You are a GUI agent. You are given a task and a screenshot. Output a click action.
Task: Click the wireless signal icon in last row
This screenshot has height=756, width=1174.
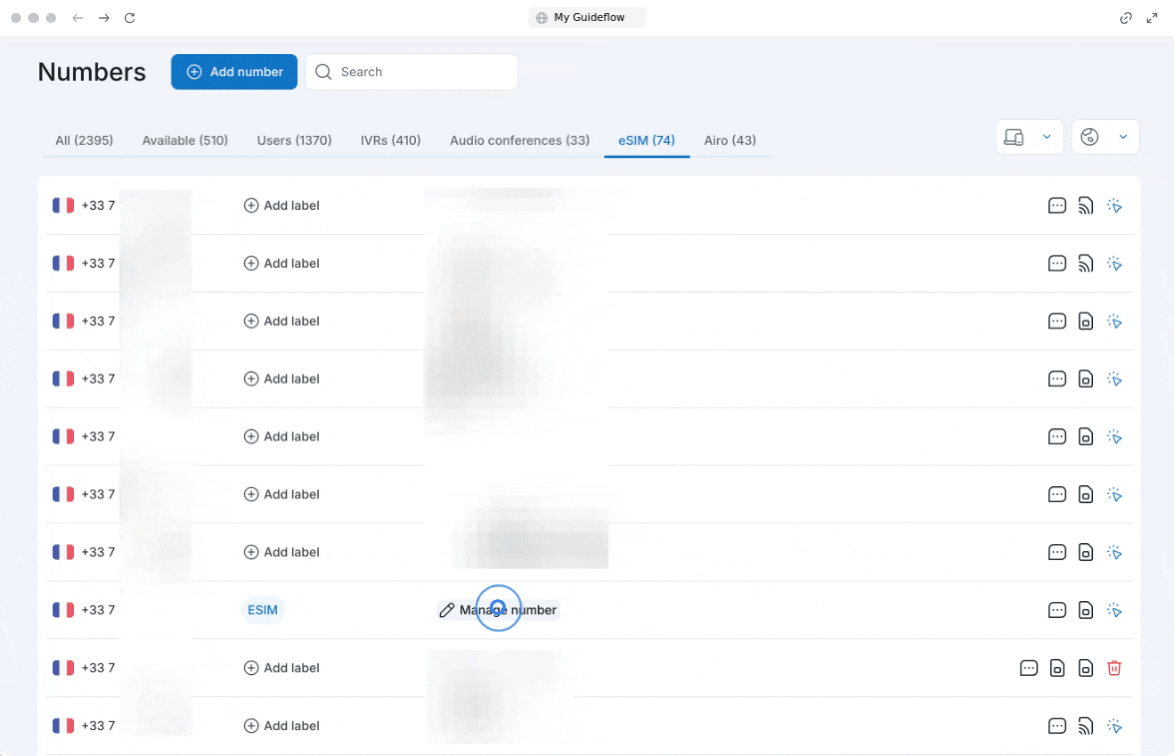pos(1086,726)
